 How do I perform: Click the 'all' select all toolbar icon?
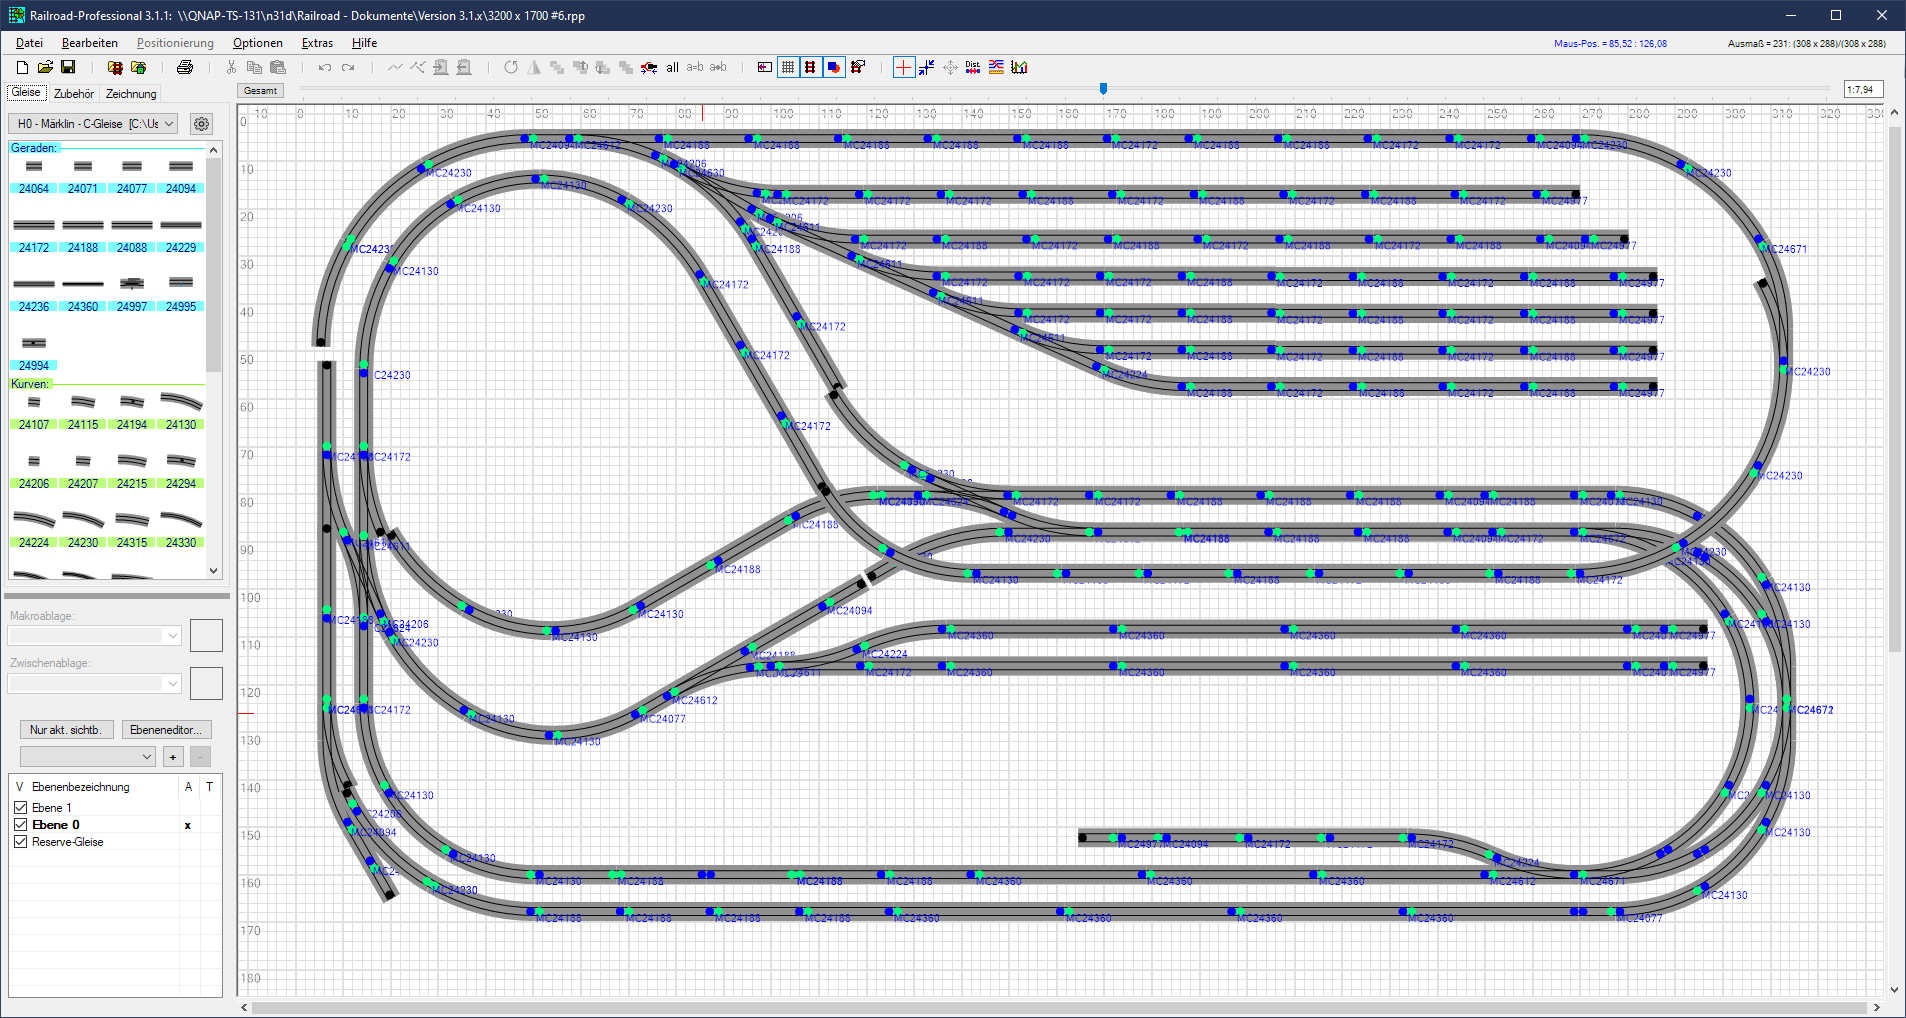pos(672,67)
